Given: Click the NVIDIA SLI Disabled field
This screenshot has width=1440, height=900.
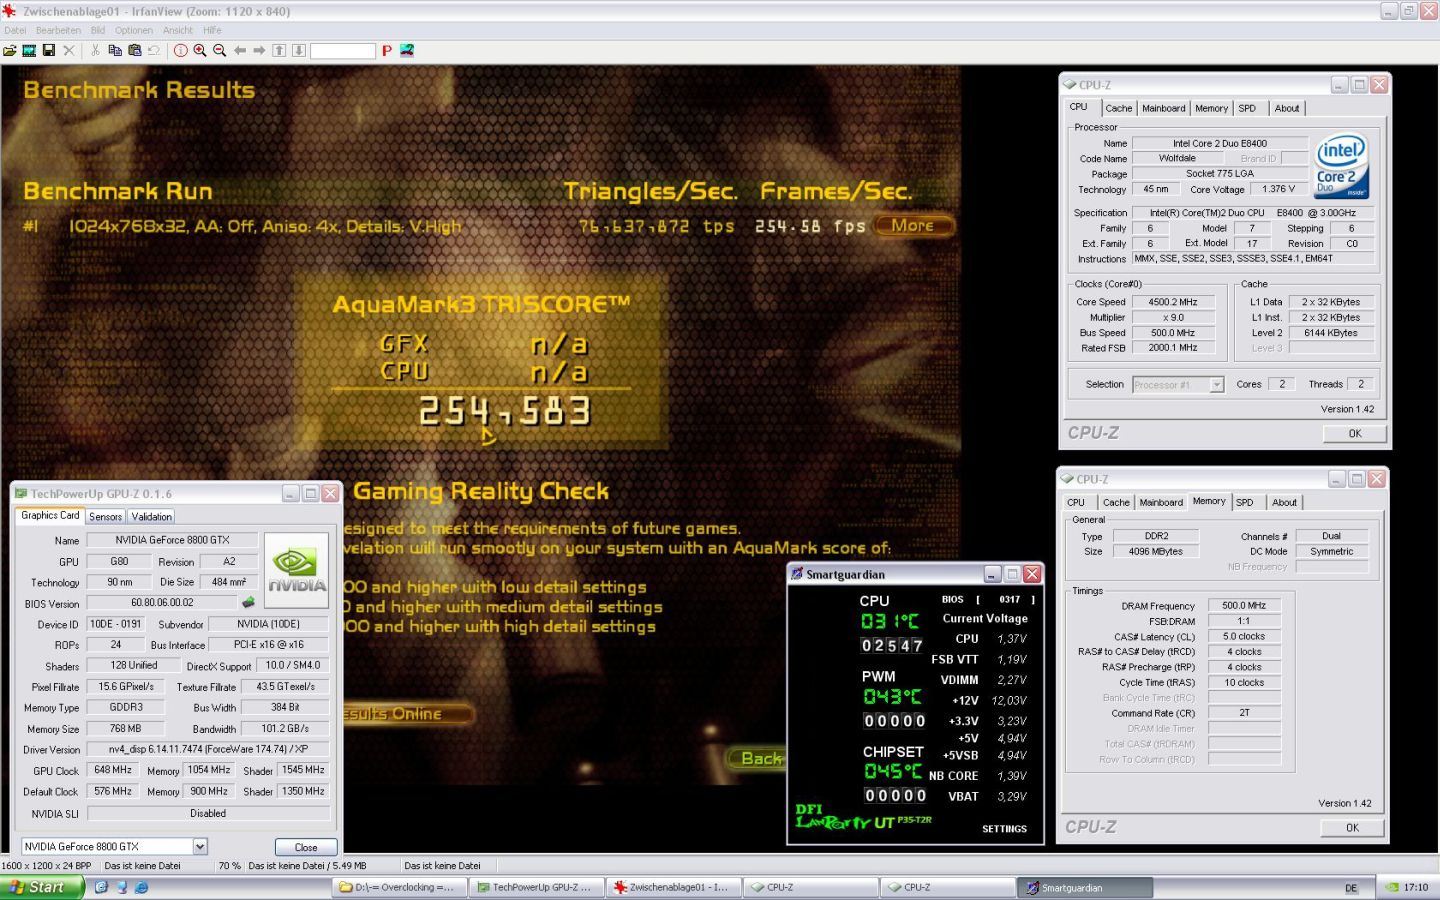Looking at the screenshot, I should point(208,813).
